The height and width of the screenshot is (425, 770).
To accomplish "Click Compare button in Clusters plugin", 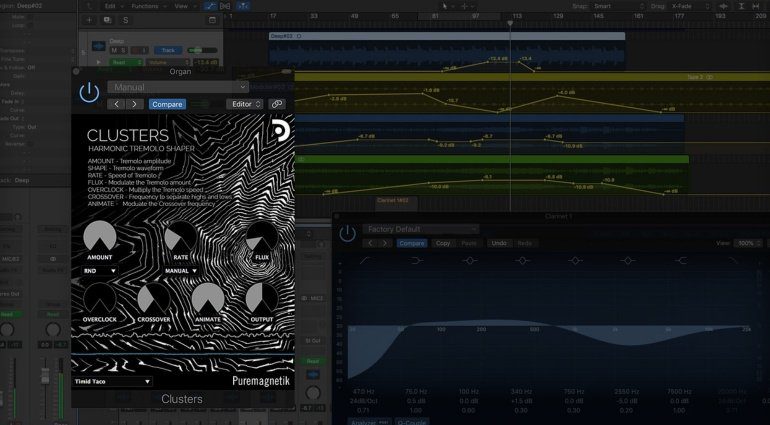I will click(x=167, y=104).
